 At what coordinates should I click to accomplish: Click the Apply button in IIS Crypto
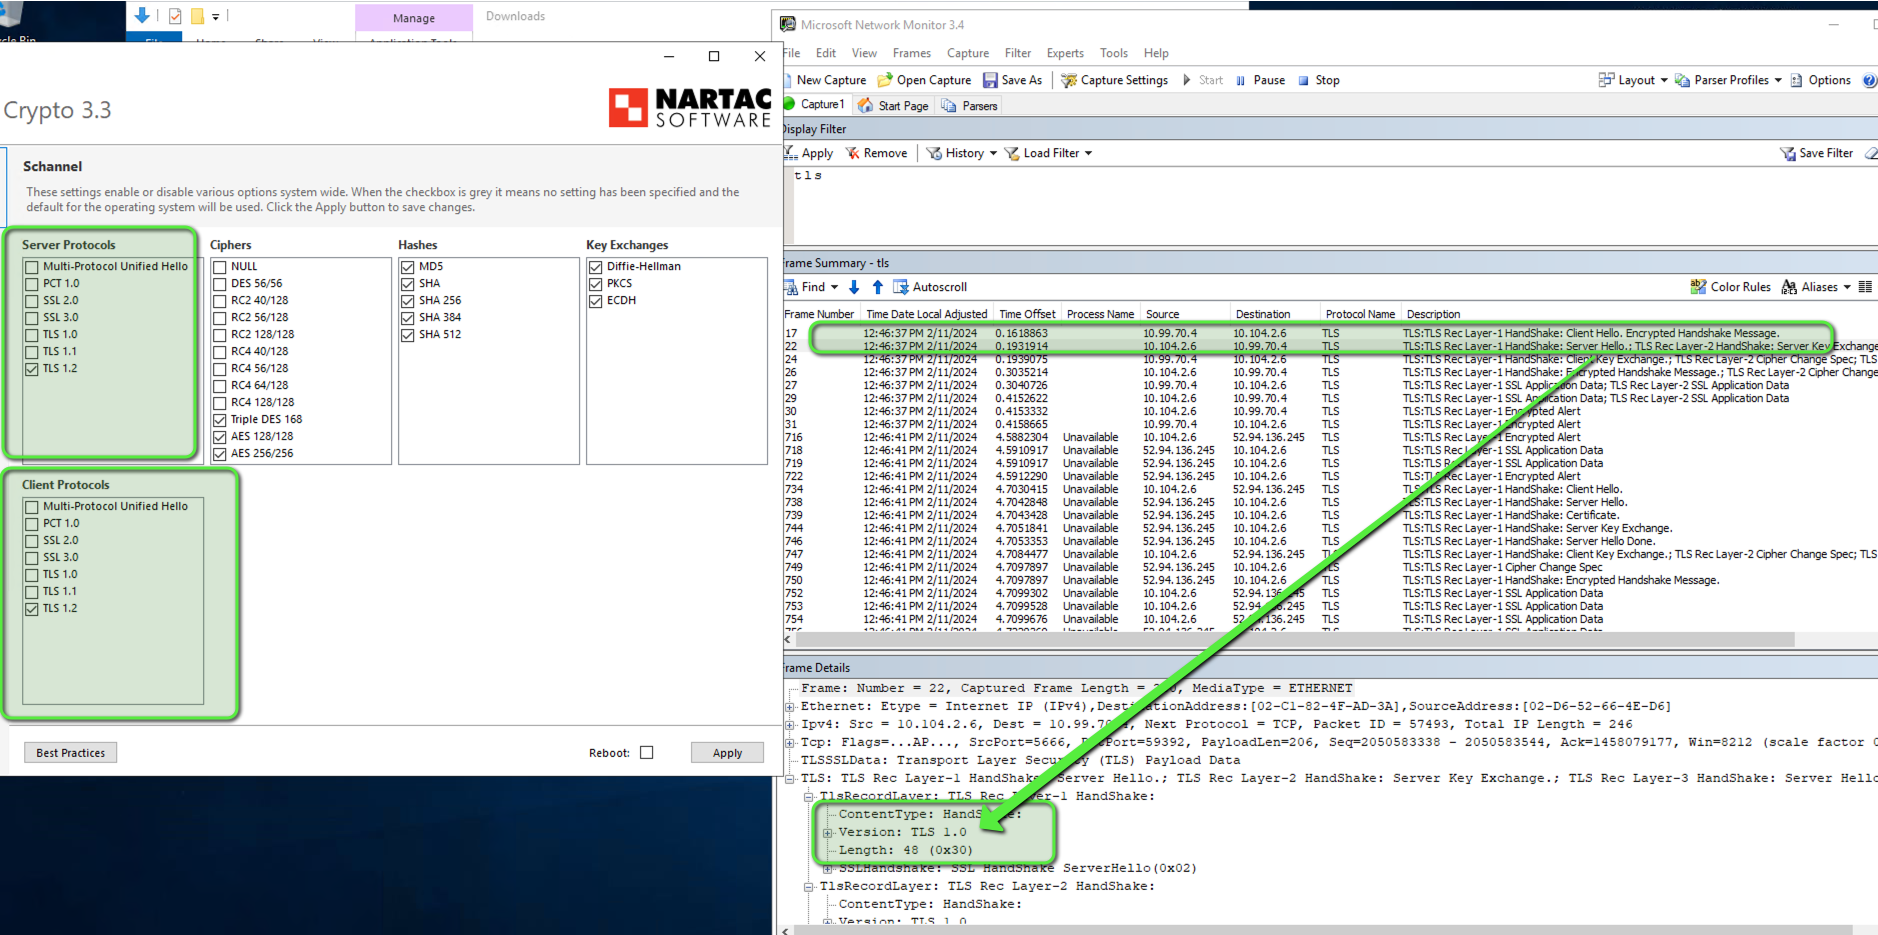(727, 753)
